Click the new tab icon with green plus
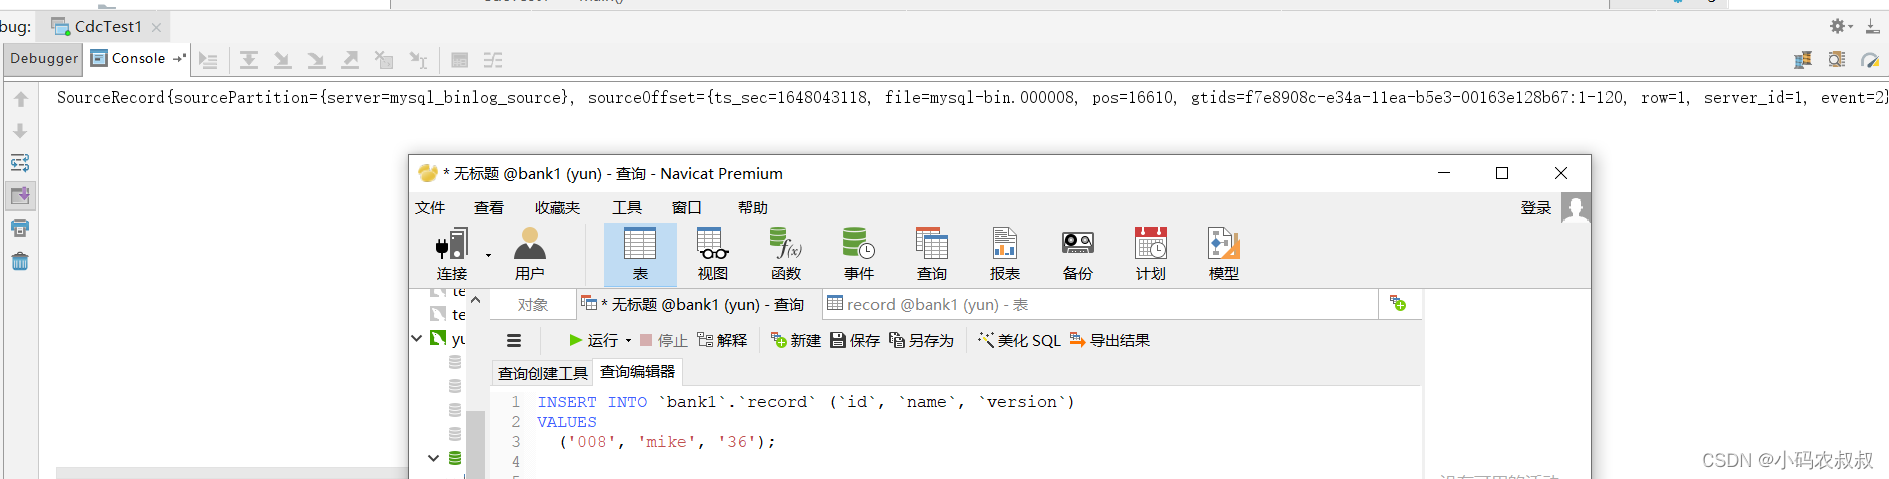 [x=1398, y=304]
